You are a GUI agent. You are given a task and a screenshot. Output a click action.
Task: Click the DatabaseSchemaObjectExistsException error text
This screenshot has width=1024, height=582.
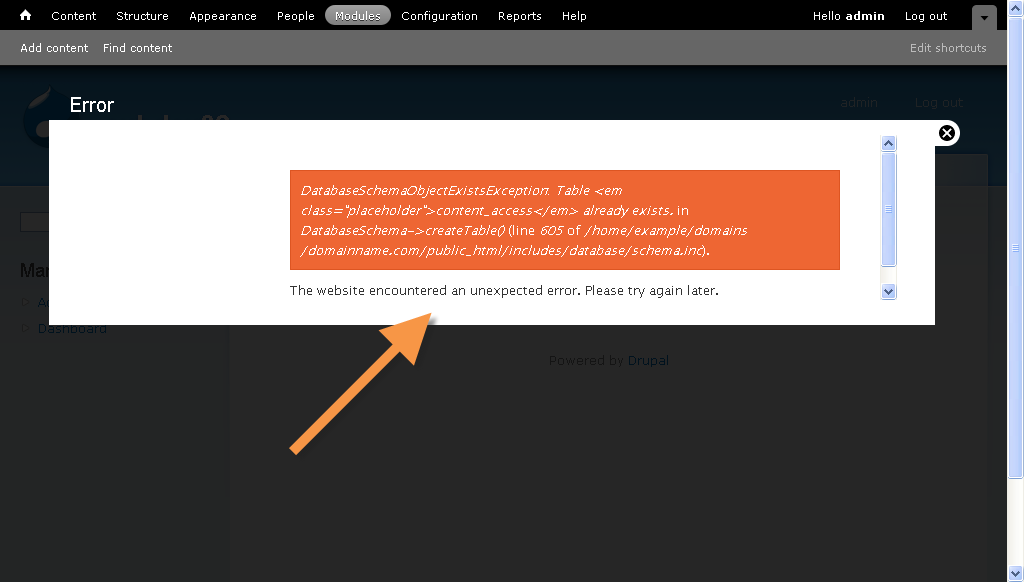coord(522,220)
